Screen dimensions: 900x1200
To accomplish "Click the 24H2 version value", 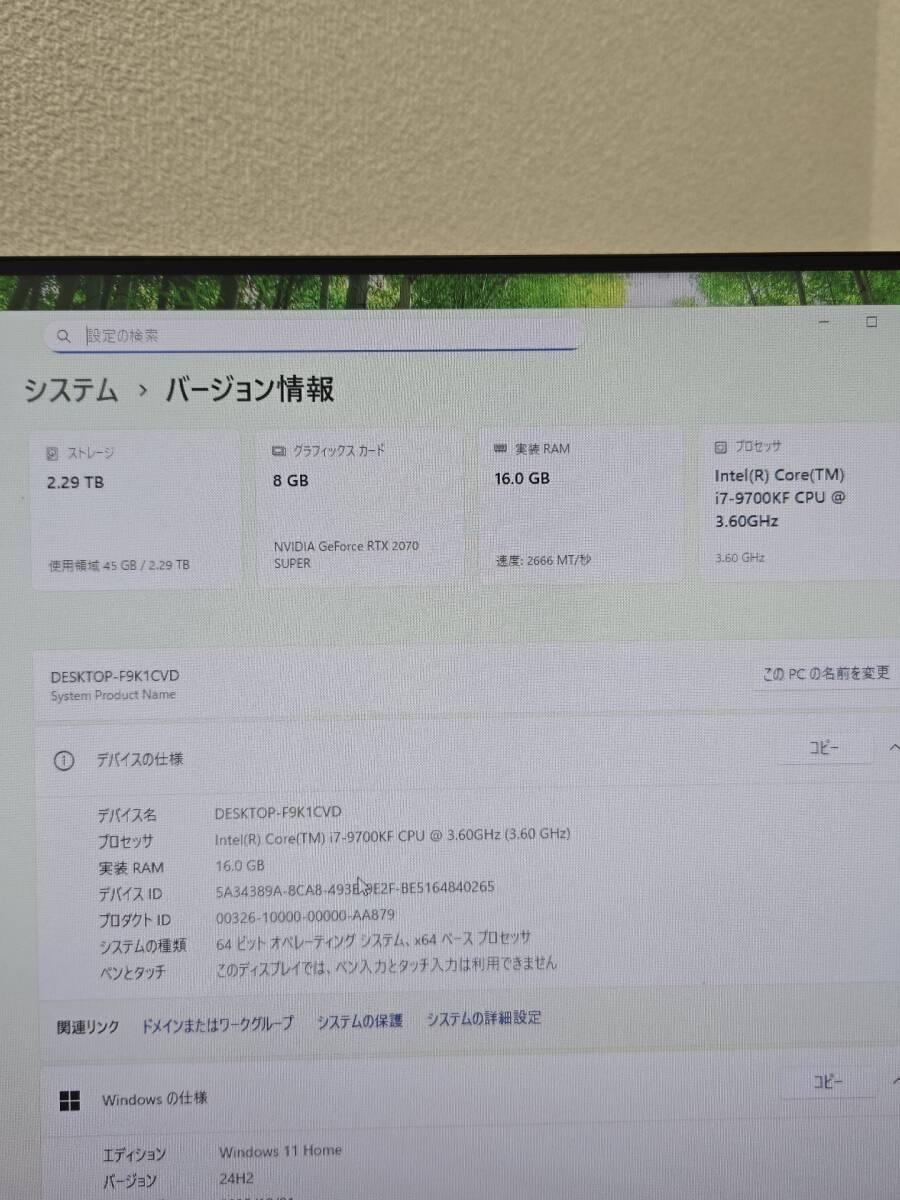I will pos(238,1179).
